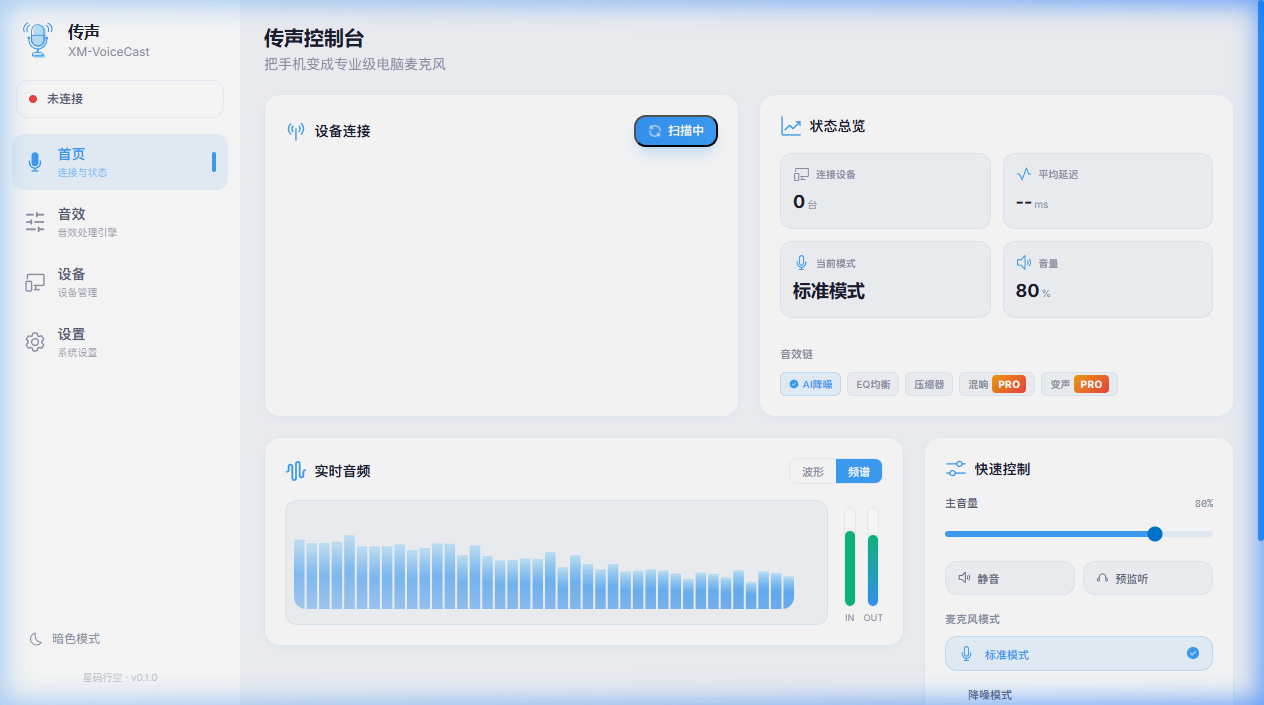Toggle the AI降噪 effect chip
Viewport: 1264px width, 705px height.
[810, 384]
